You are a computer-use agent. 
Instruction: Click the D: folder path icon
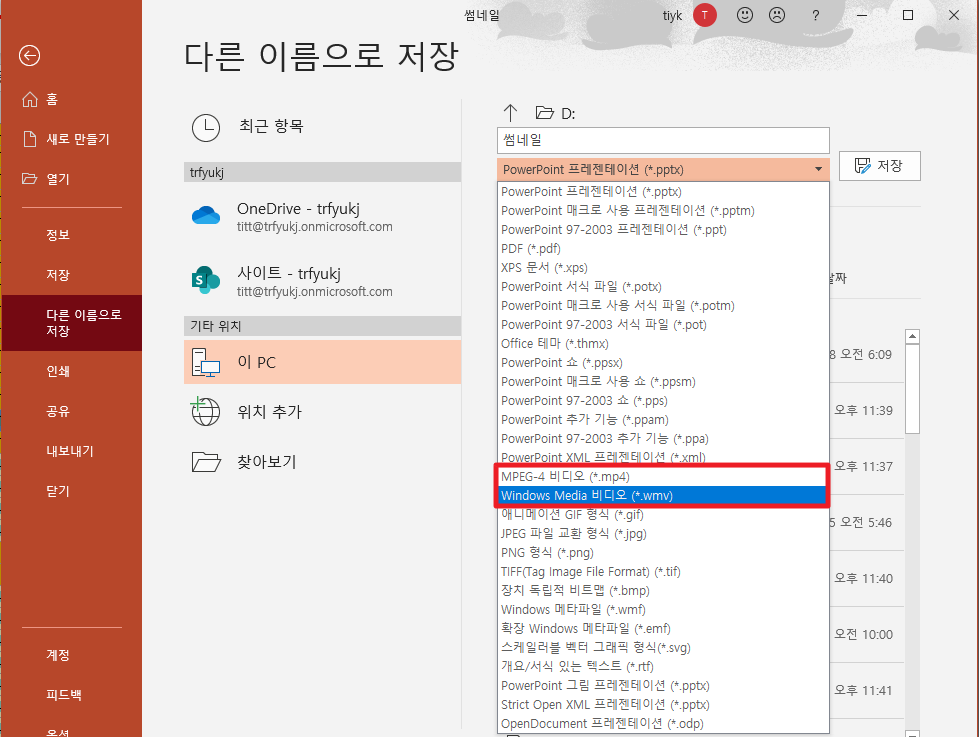click(x=545, y=112)
